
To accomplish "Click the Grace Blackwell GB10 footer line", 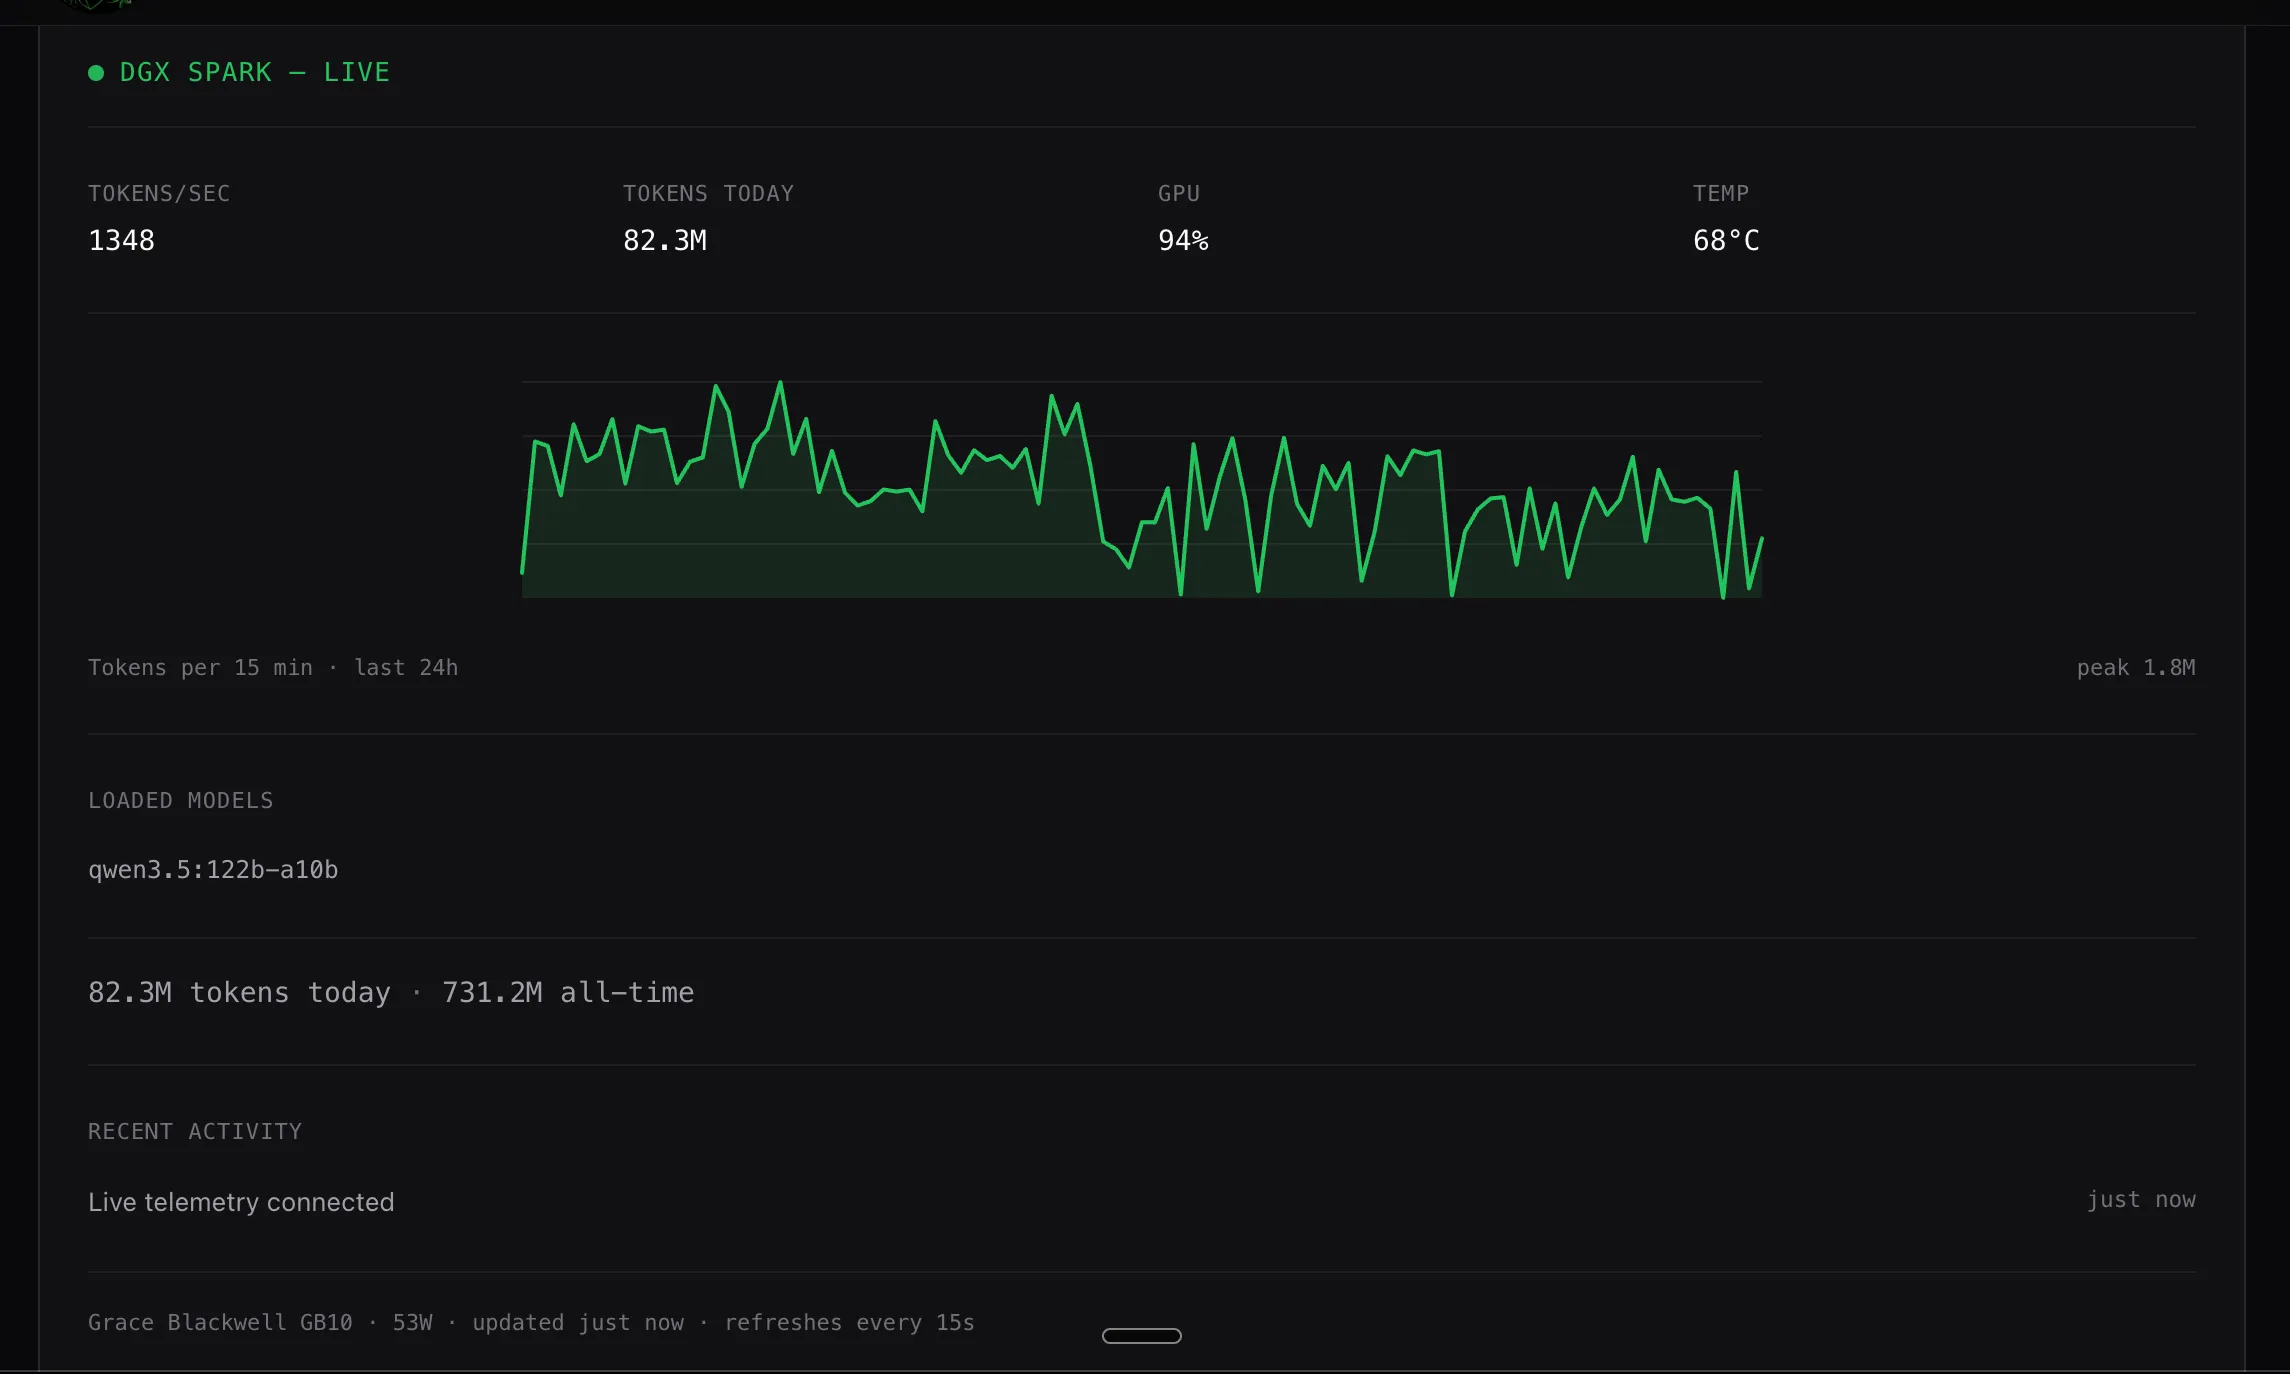I will pyautogui.click(x=531, y=1323).
